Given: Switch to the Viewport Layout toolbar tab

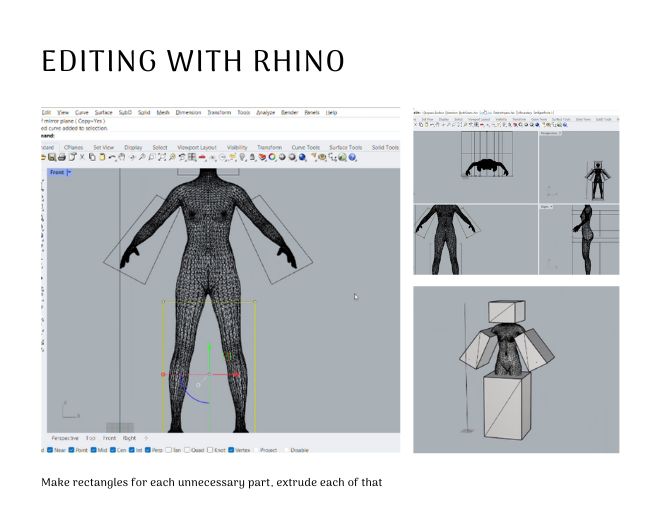Looking at the screenshot, I should (197, 147).
